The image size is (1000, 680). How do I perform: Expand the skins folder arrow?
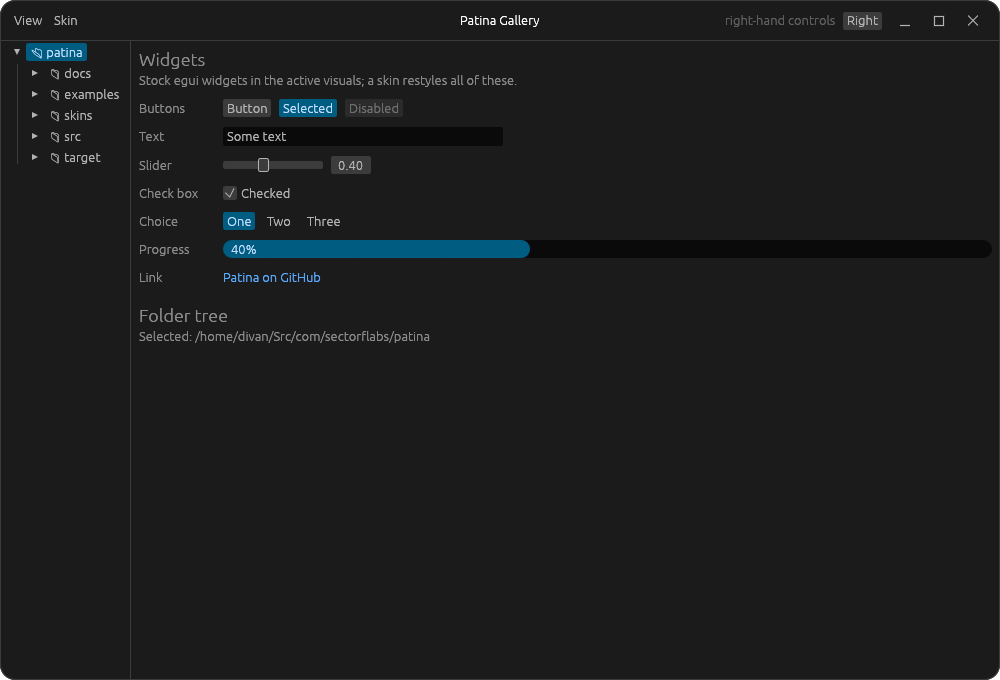(35, 115)
